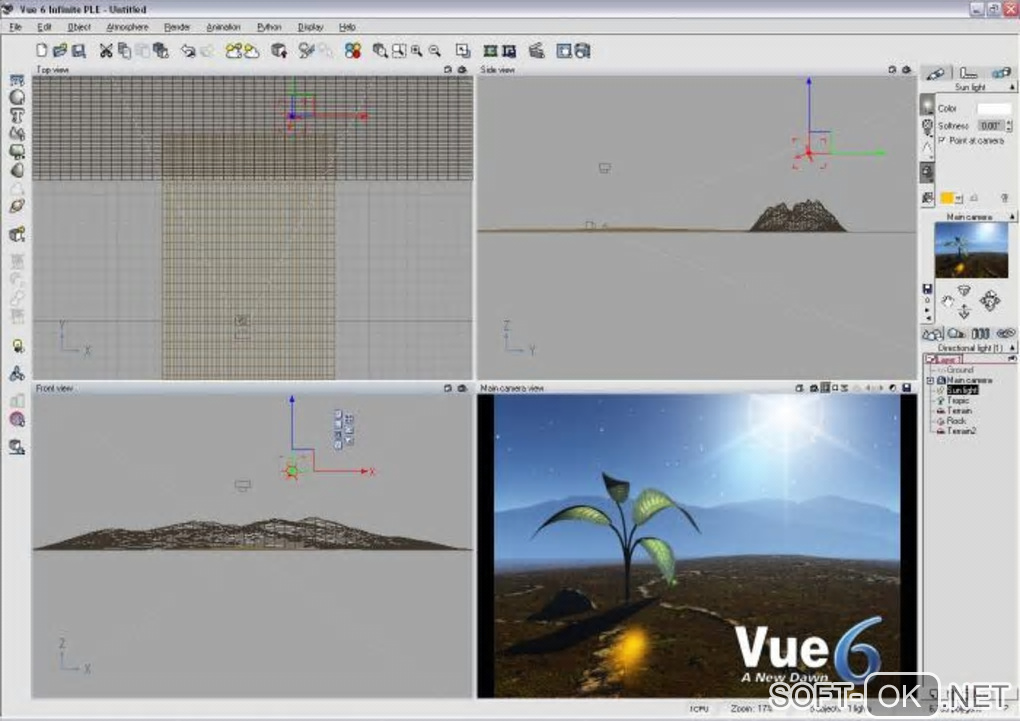The height and width of the screenshot is (721, 1020).
Task: Click the Zoom in magnifier icon
Action: (416, 51)
